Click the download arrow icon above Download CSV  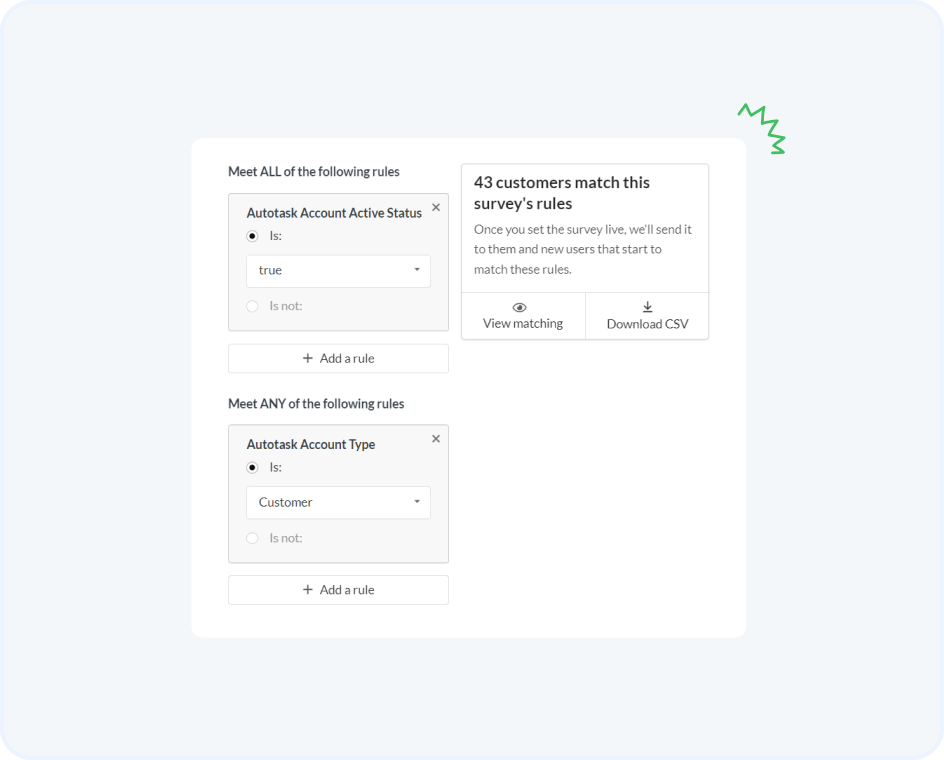pyautogui.click(x=647, y=307)
